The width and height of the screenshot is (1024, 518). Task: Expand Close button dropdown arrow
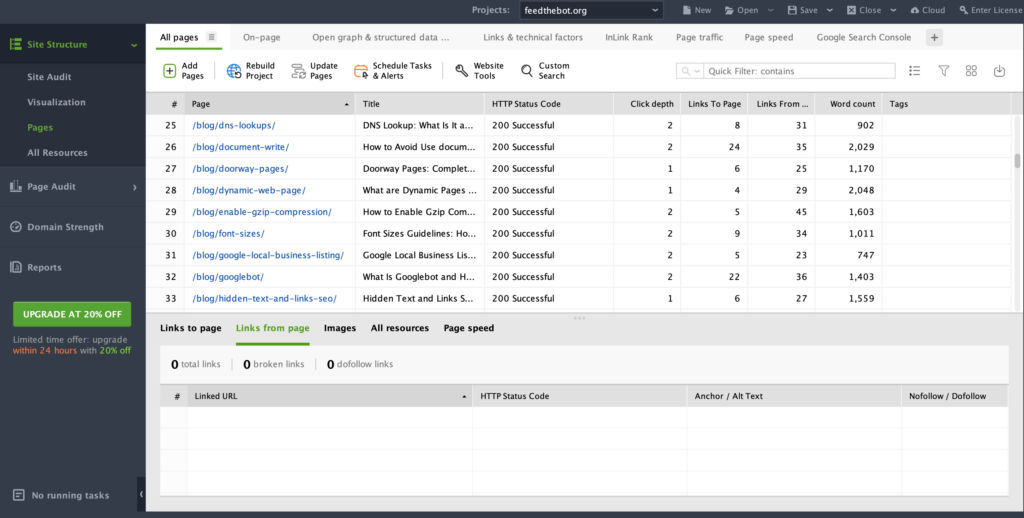tap(893, 10)
